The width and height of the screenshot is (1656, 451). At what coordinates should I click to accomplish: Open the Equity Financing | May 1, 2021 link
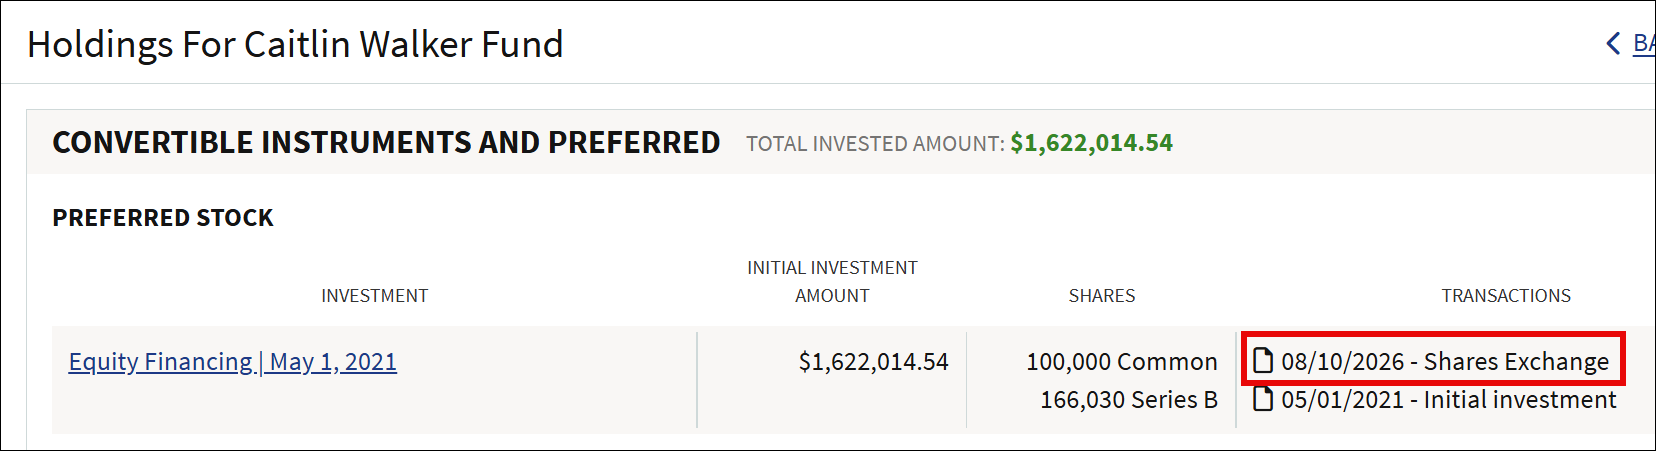coord(232,361)
